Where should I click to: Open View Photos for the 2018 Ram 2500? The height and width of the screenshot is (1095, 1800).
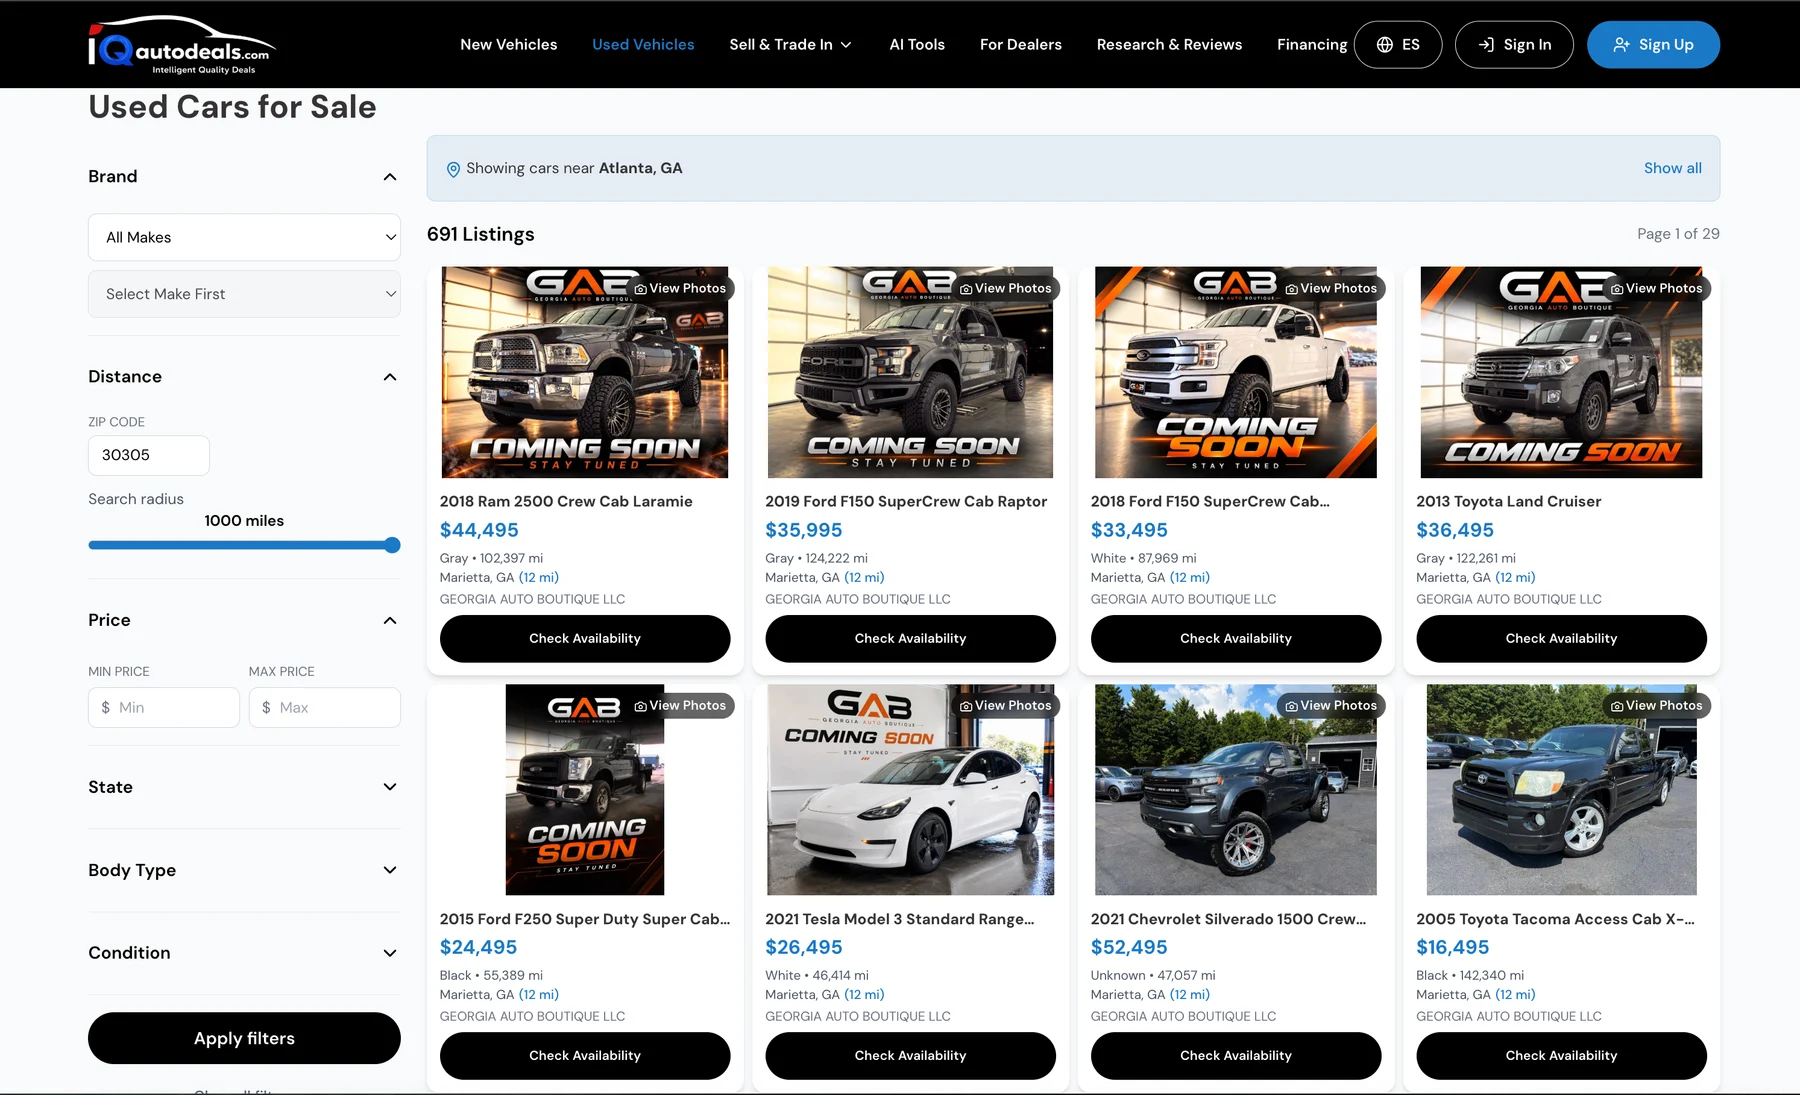680,288
